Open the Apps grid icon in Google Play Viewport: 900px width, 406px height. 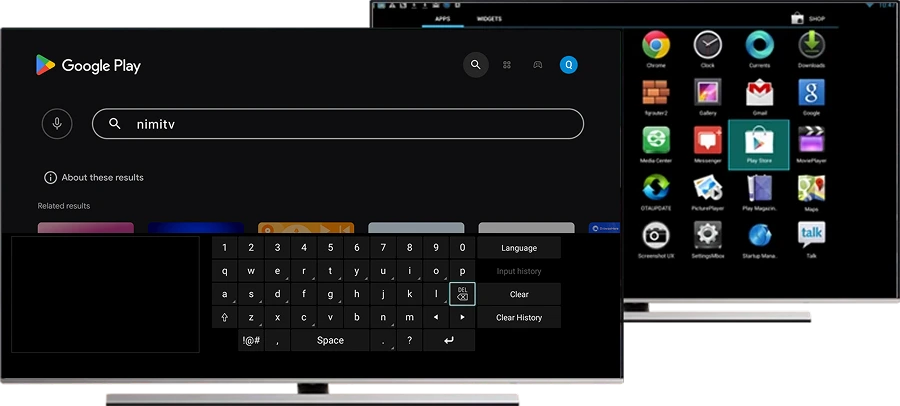point(507,65)
